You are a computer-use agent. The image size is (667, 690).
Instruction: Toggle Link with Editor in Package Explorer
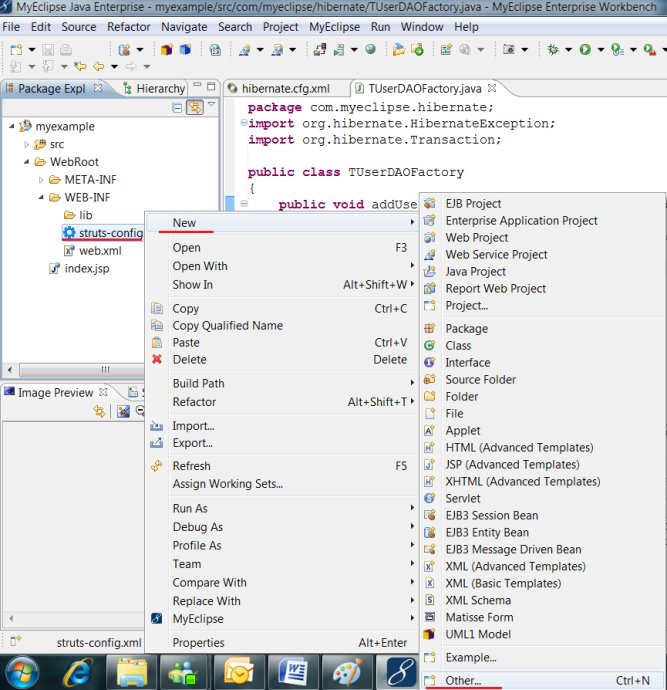(194, 107)
